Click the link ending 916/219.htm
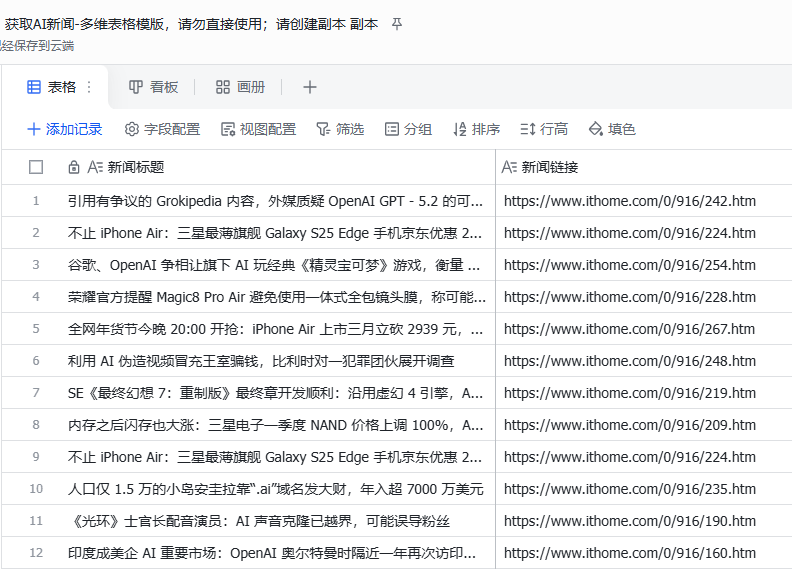792x569 pixels. (630, 393)
